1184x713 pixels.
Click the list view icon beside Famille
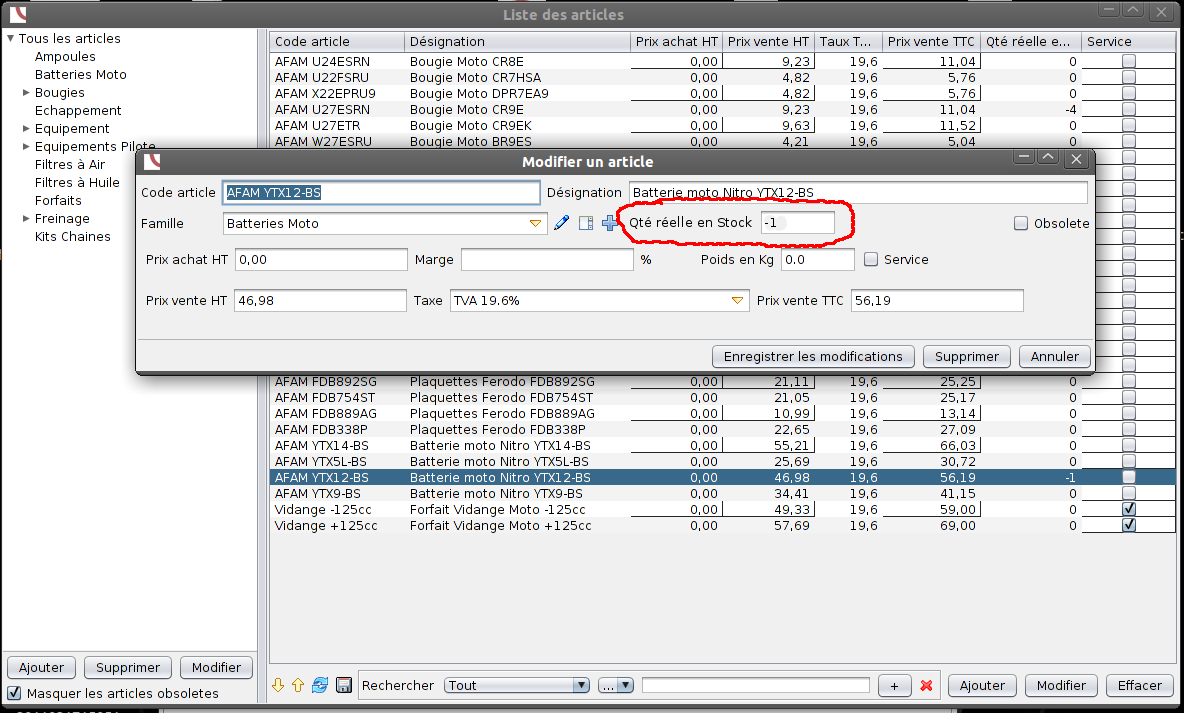click(586, 223)
